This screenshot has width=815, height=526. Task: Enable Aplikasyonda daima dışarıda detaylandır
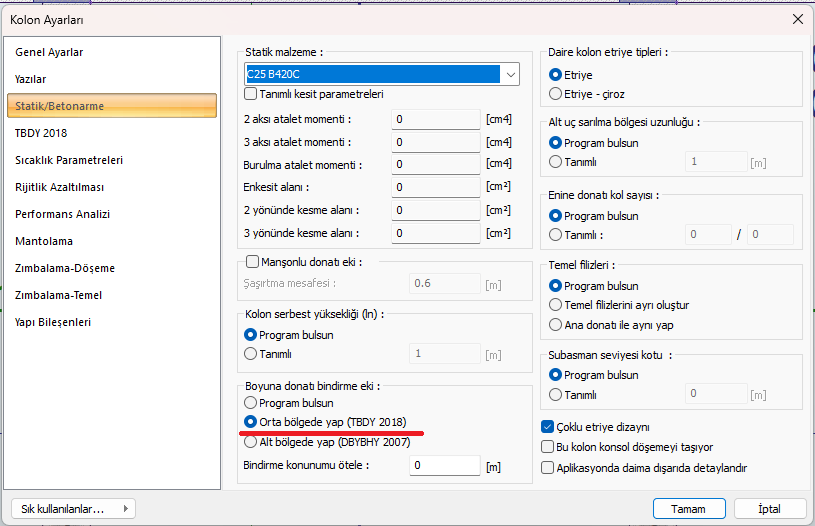(548, 467)
